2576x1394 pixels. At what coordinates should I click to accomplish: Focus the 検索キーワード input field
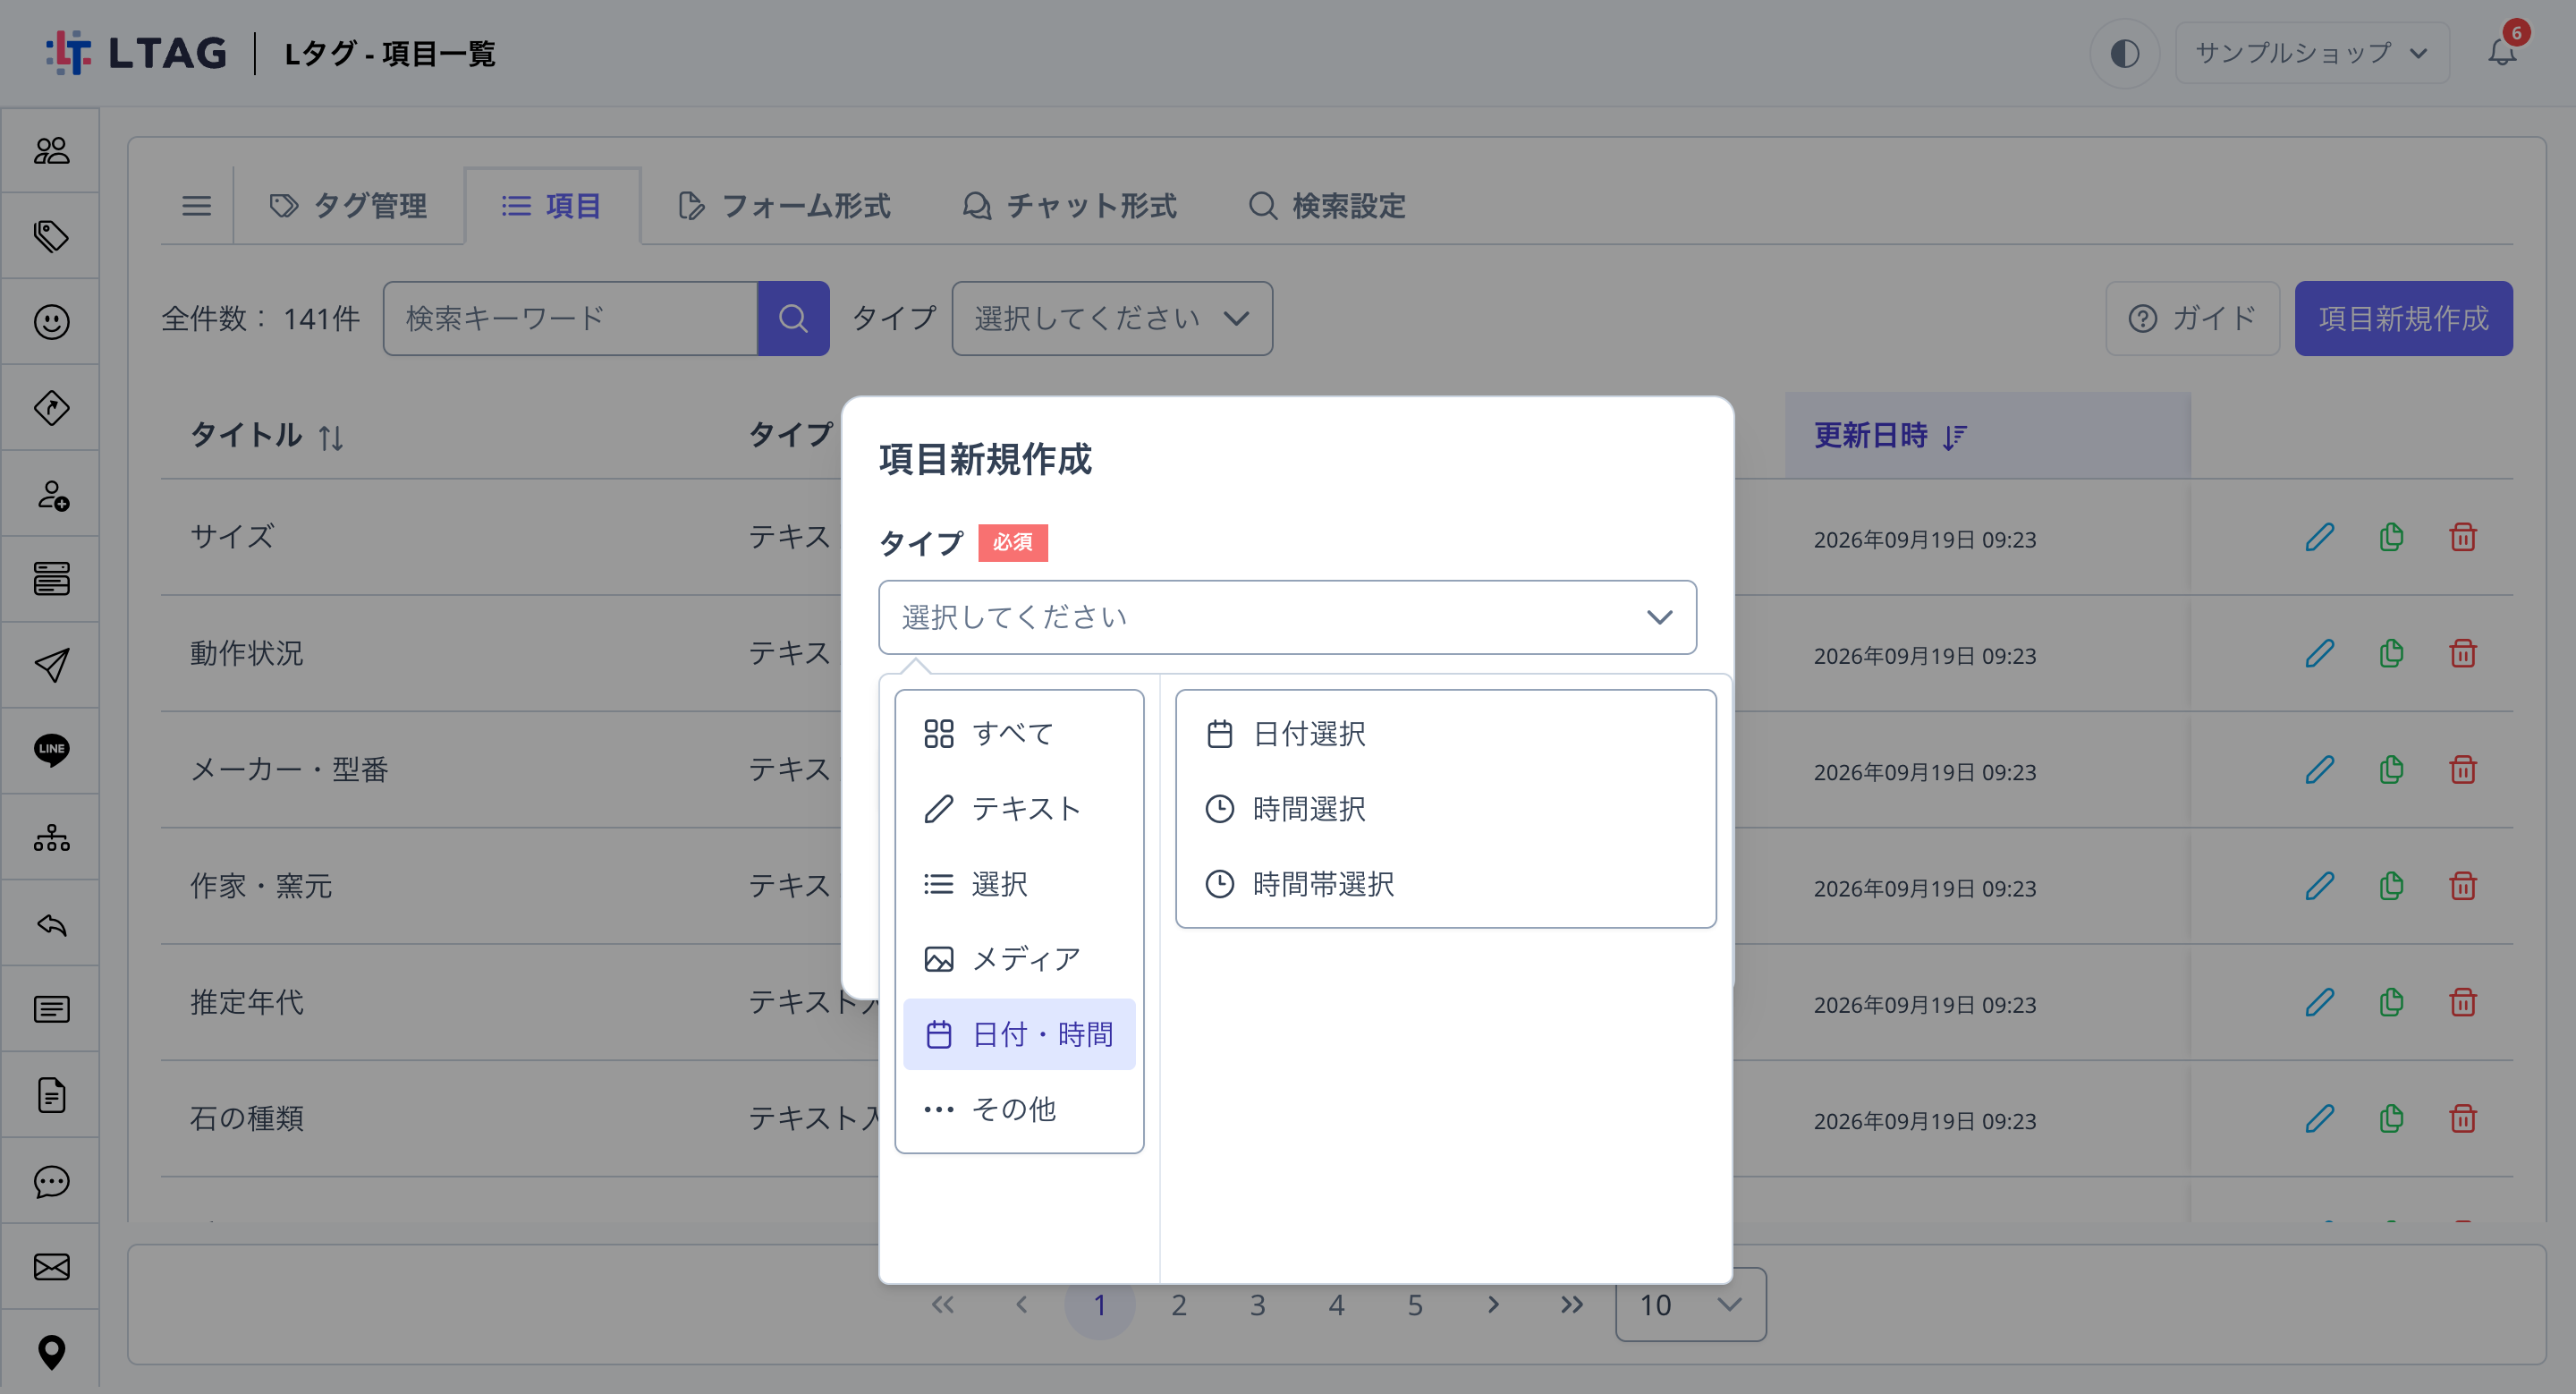(x=570, y=318)
